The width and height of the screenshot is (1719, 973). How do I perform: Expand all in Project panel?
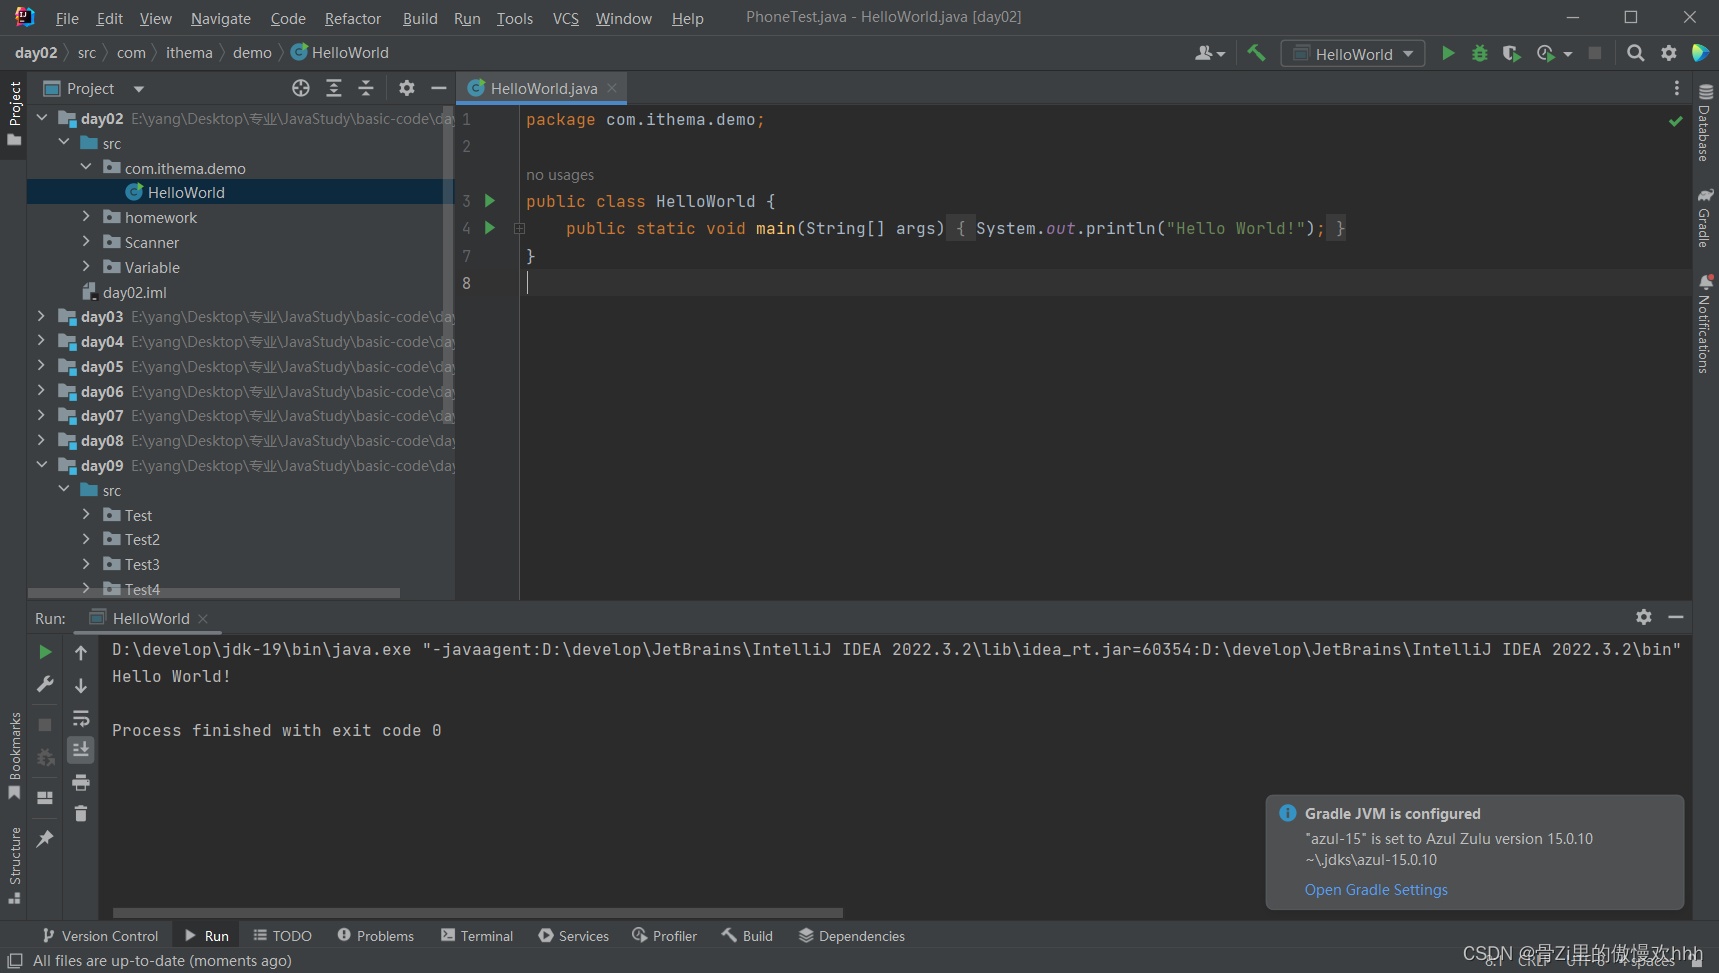coord(334,88)
